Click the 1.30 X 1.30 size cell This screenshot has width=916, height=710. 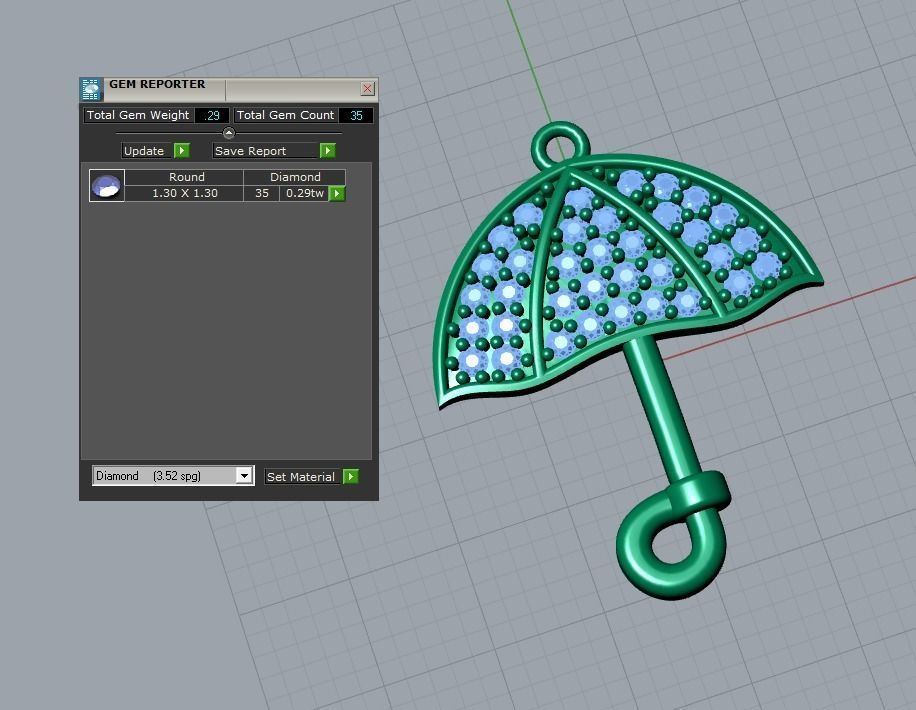coord(184,193)
